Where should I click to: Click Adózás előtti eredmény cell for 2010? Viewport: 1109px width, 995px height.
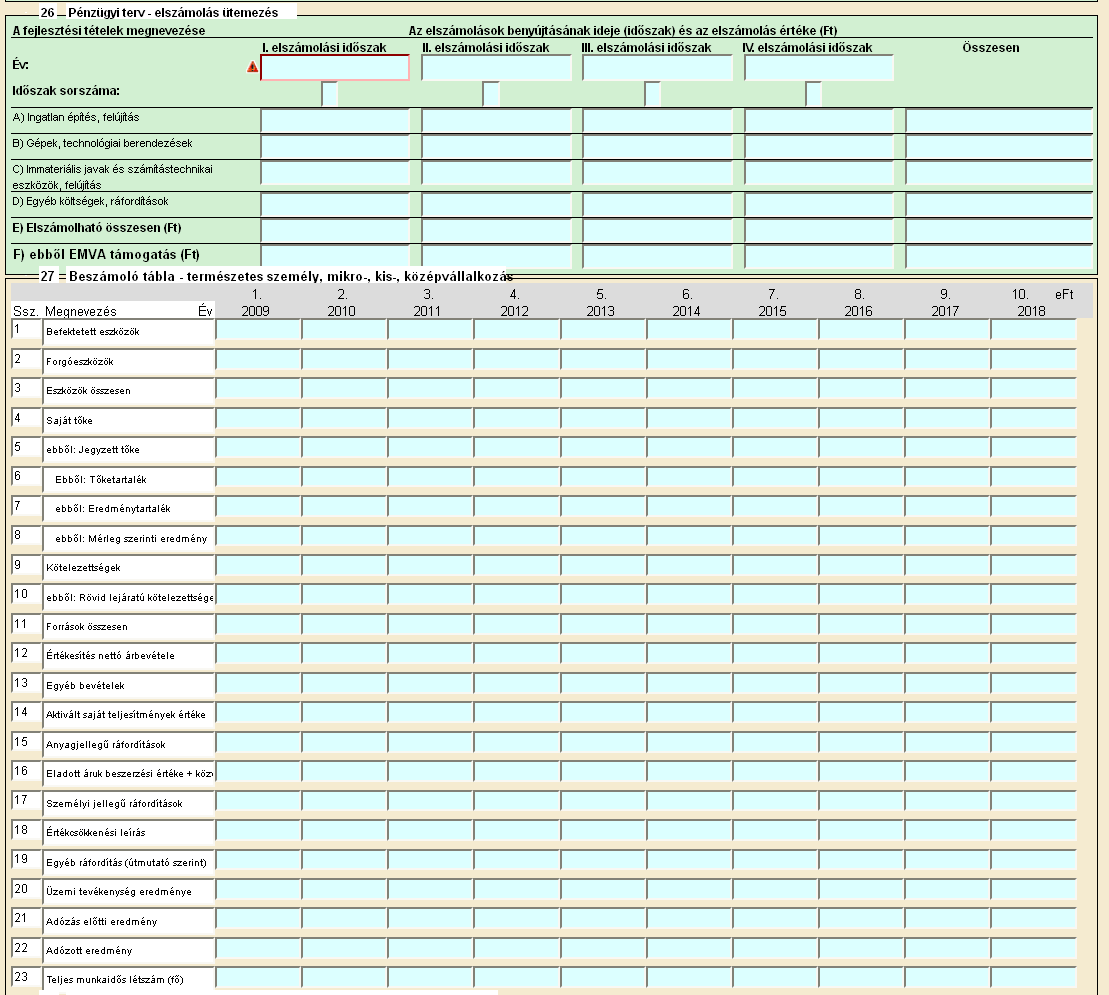coord(344,920)
